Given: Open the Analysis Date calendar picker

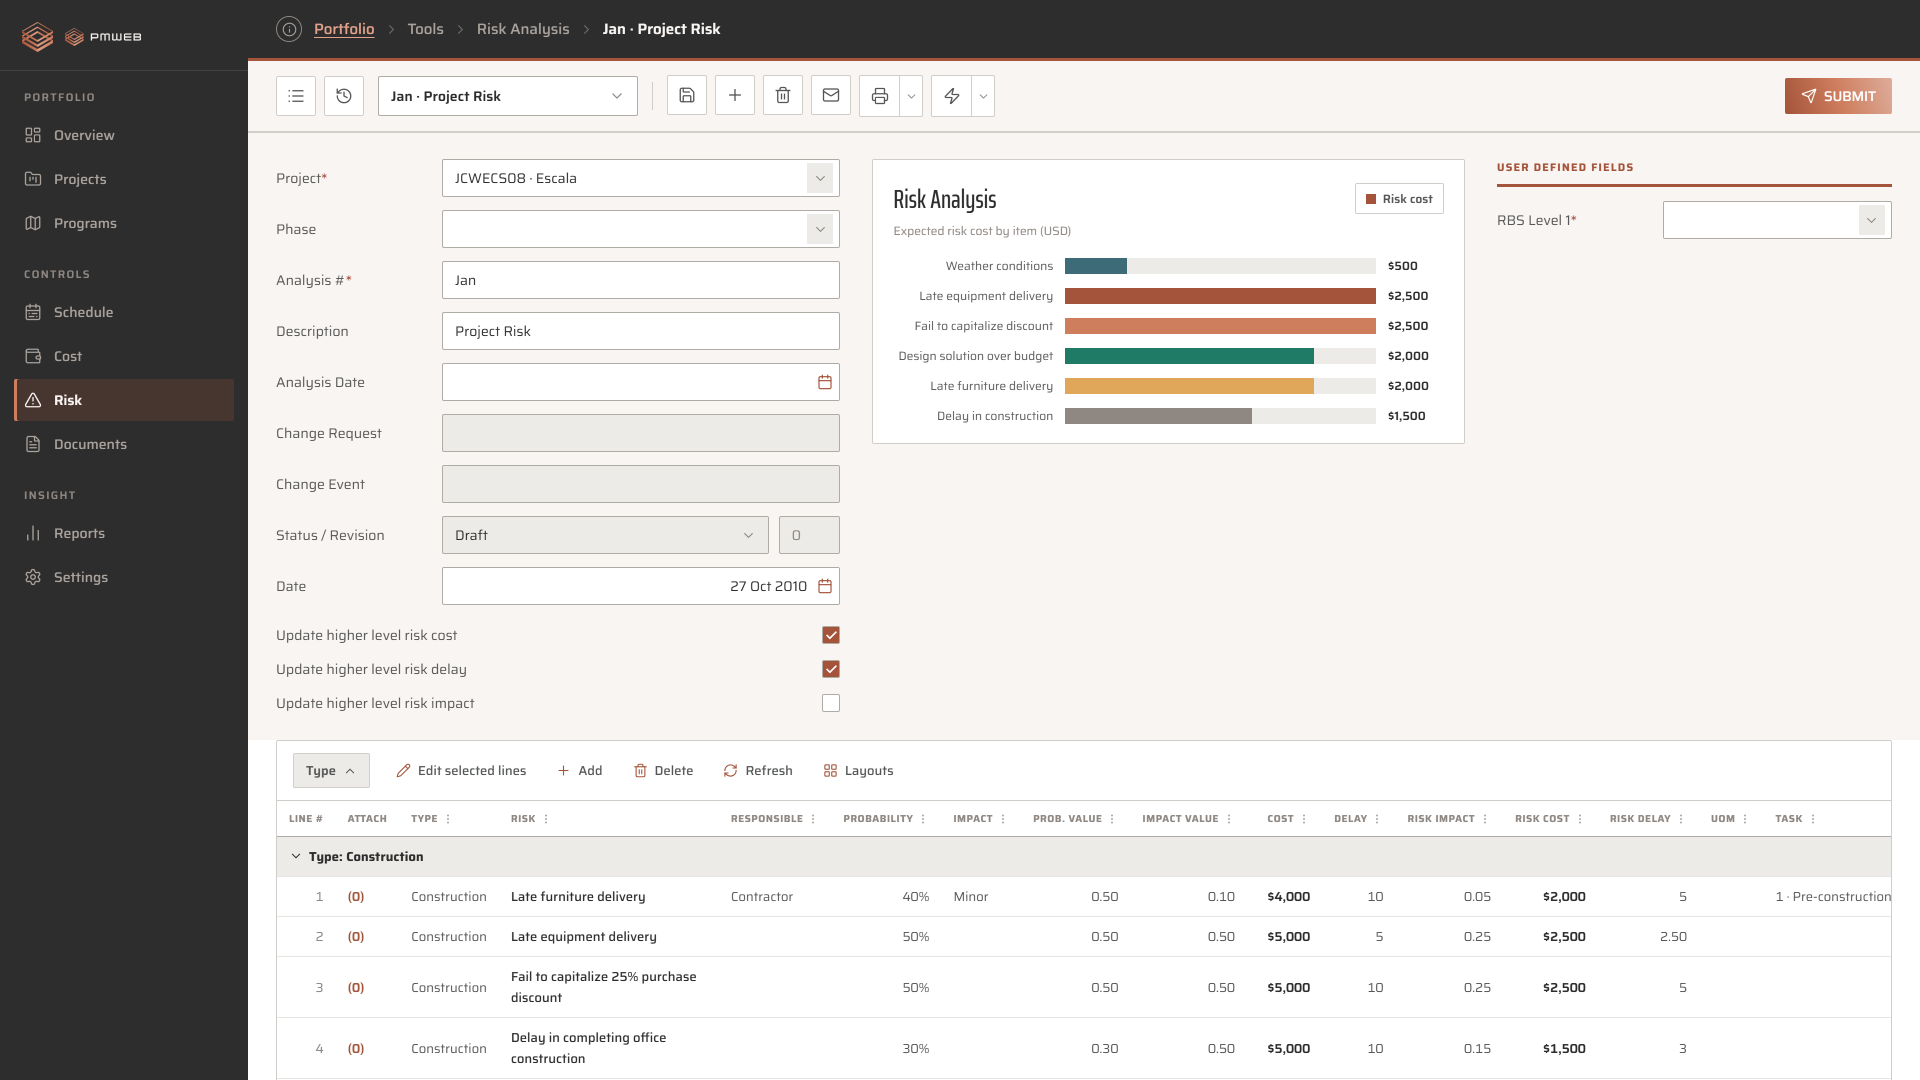Looking at the screenshot, I should tap(825, 382).
